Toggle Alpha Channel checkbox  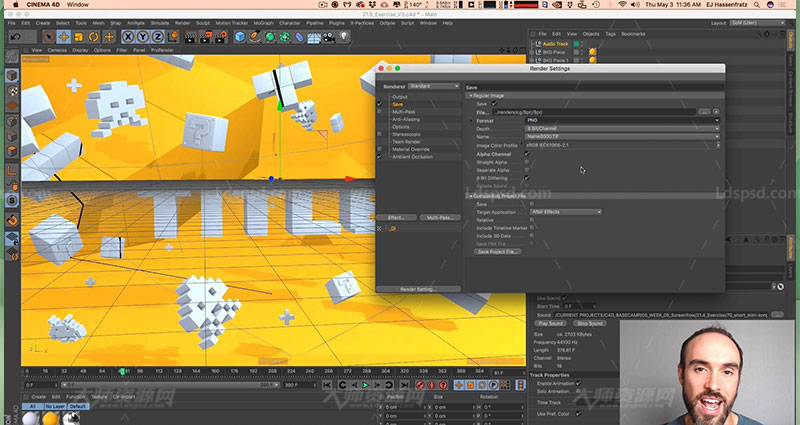(x=527, y=154)
